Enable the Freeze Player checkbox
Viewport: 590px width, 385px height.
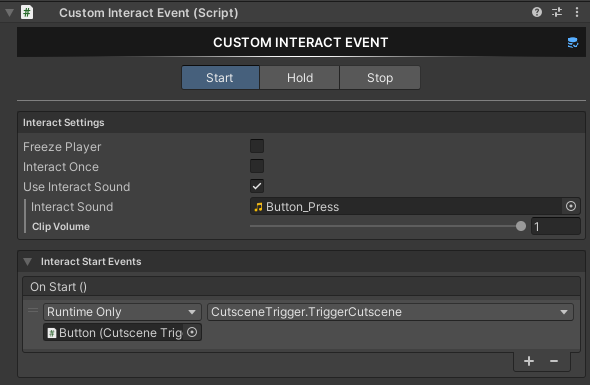pyautogui.click(x=257, y=146)
